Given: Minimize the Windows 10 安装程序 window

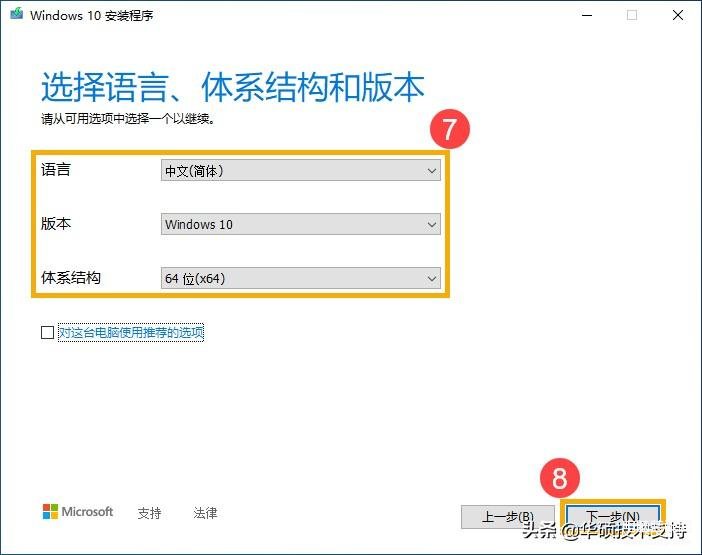Looking at the screenshot, I should pyautogui.click(x=587, y=15).
